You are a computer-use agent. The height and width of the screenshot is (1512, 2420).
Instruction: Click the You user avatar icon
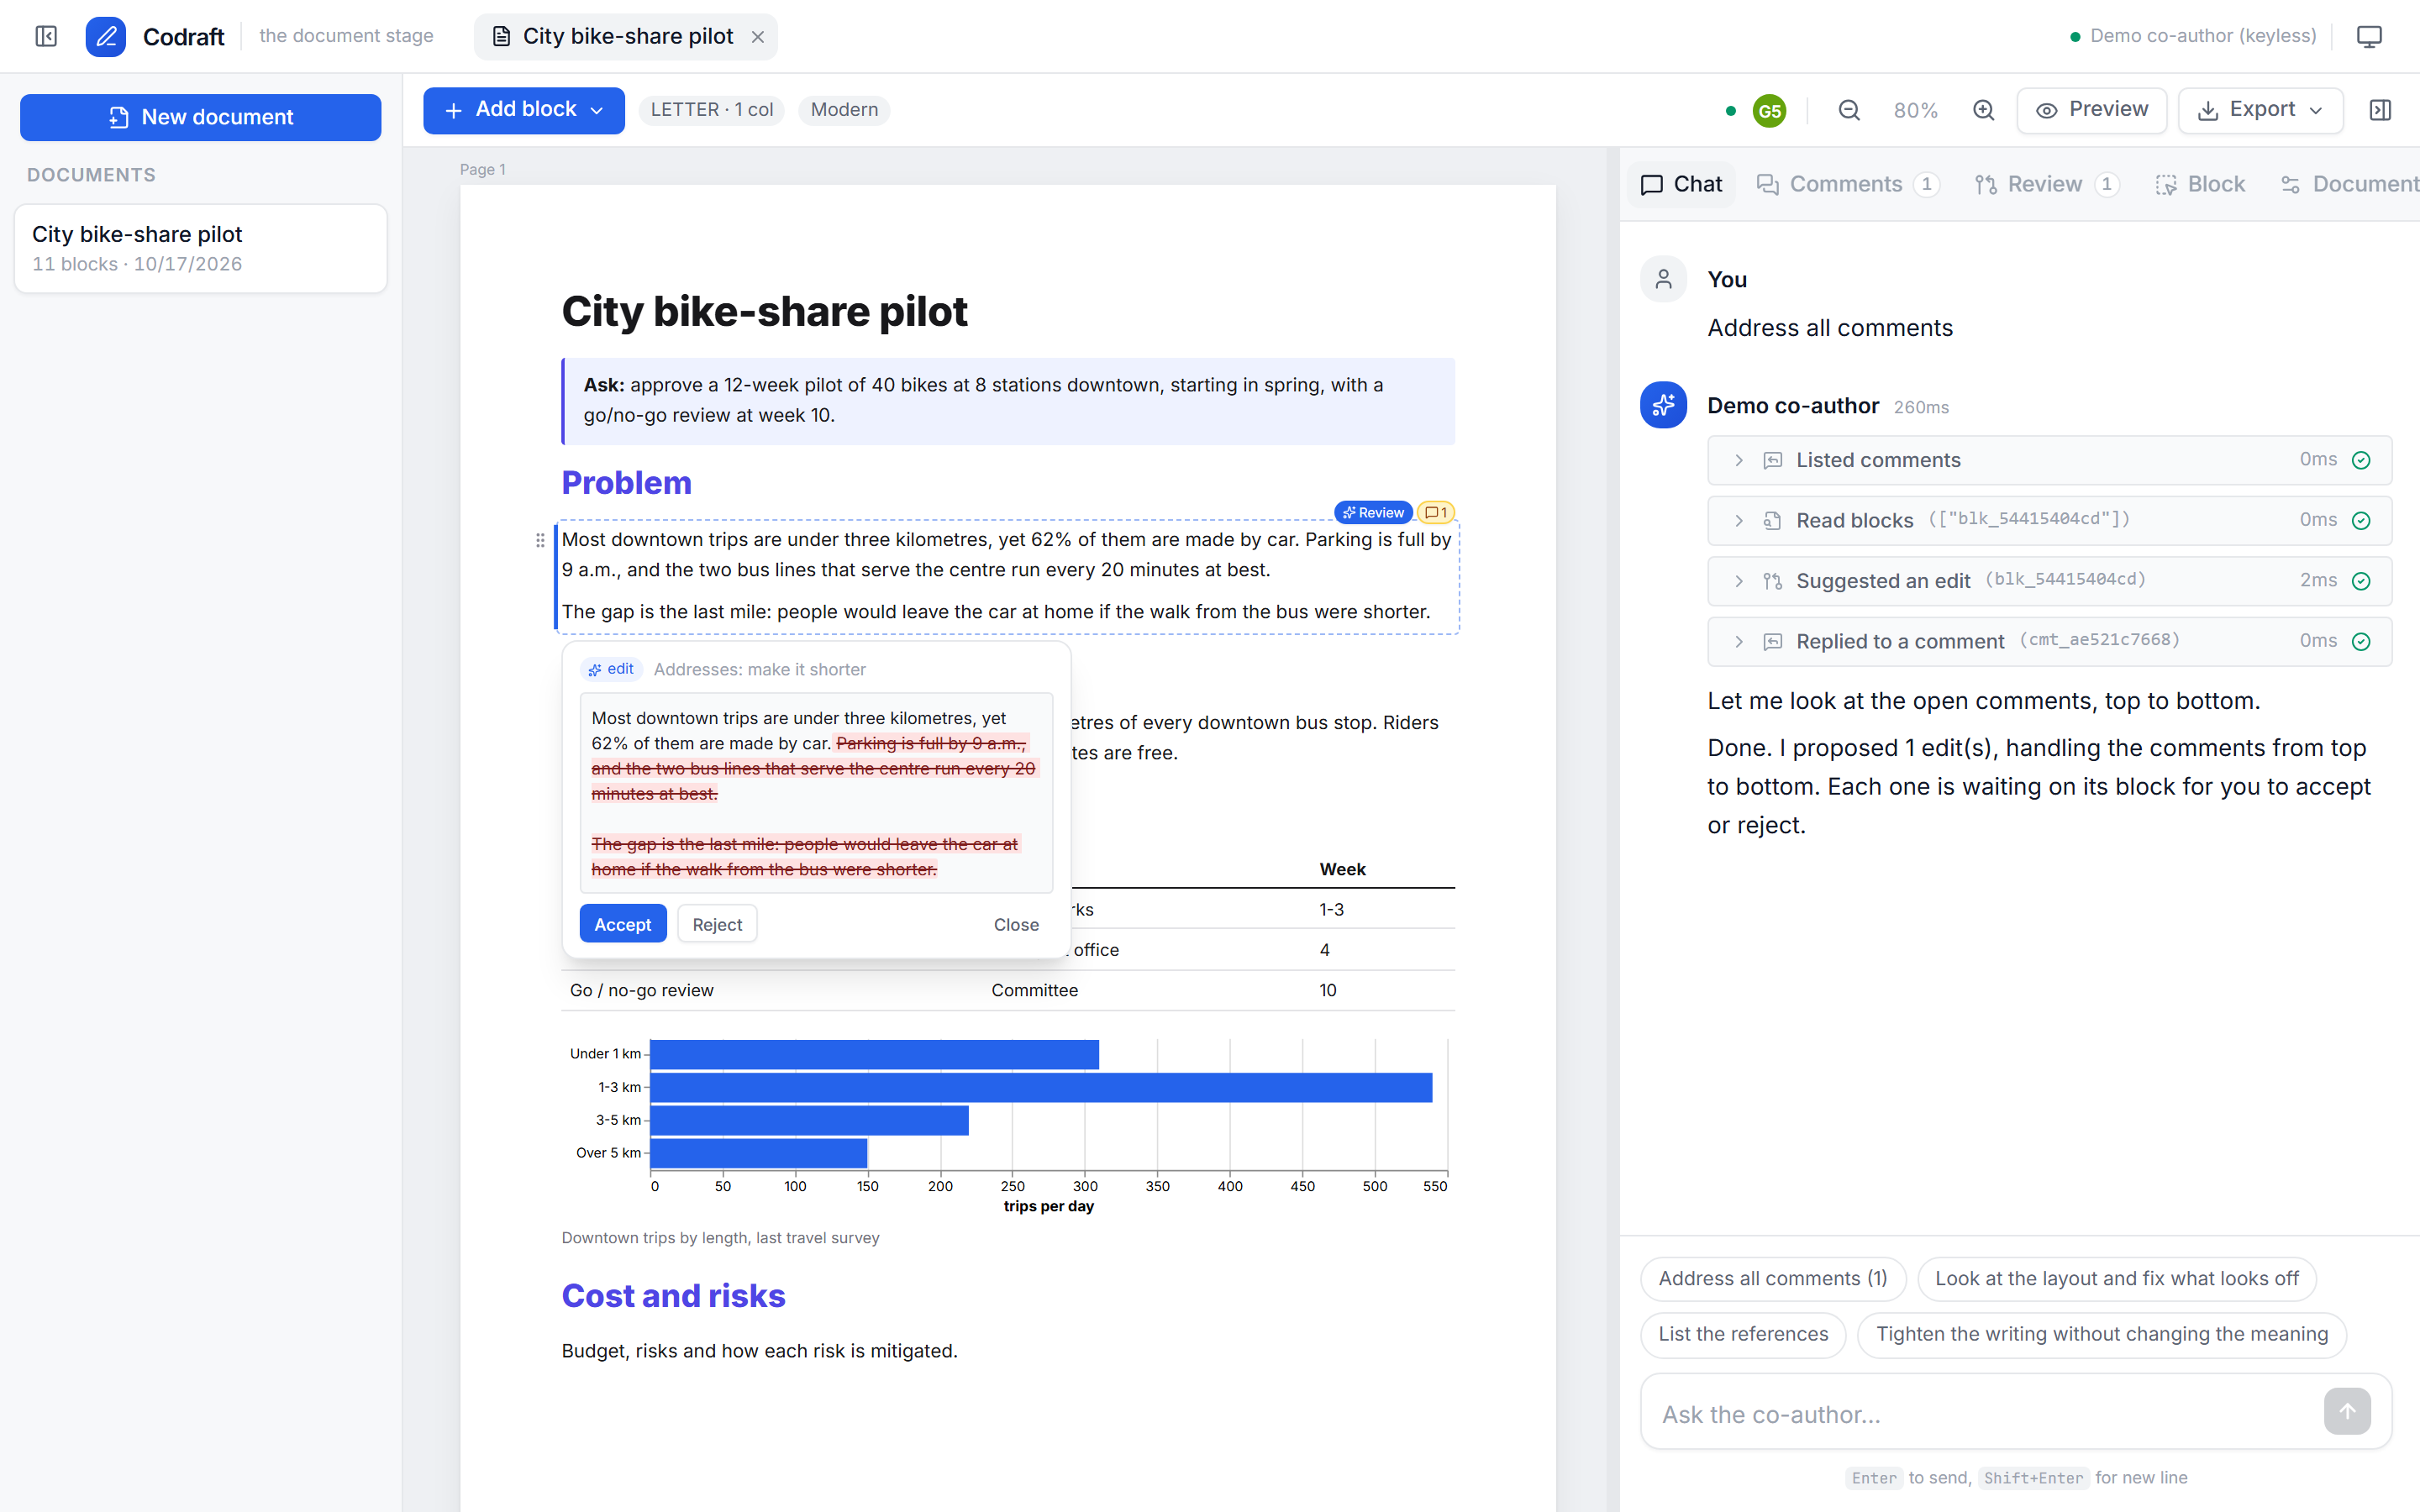pyautogui.click(x=1664, y=279)
